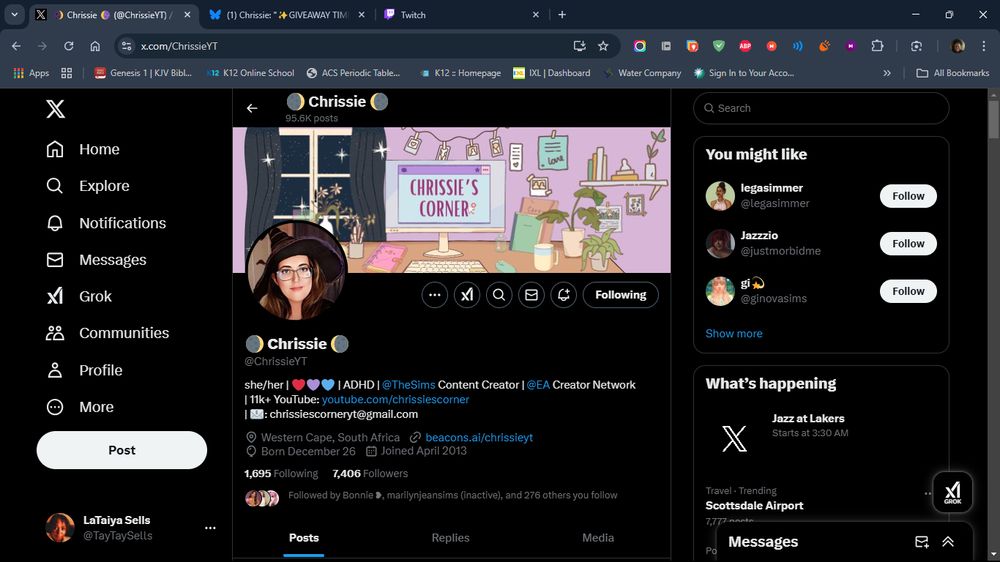Click the Search input field

(821, 108)
